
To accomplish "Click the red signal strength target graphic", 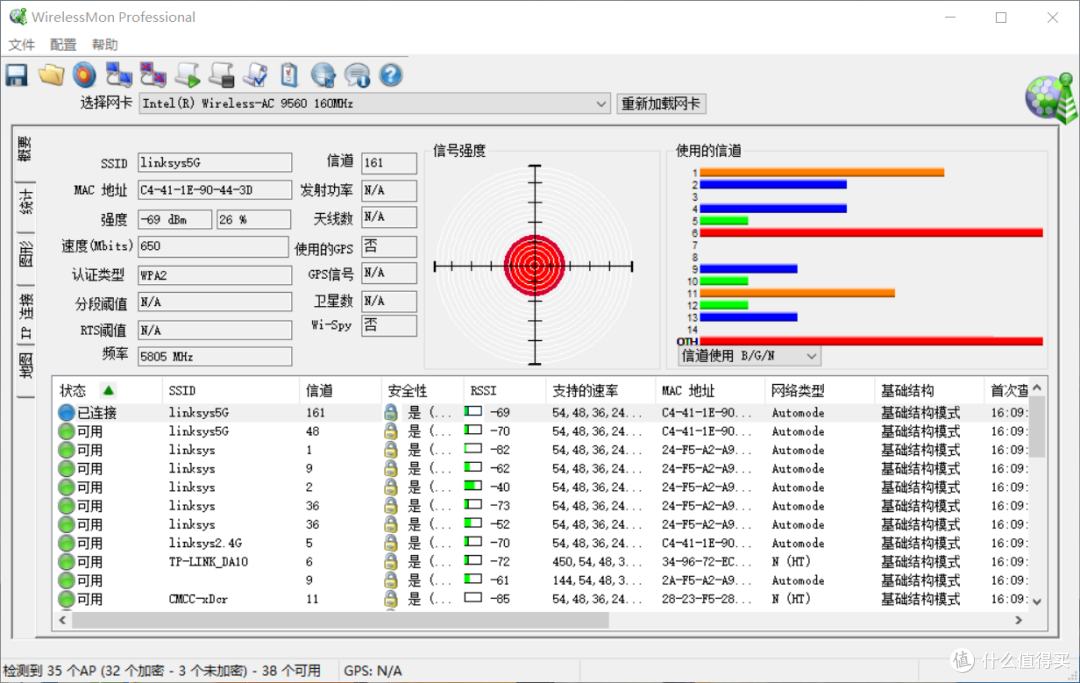I will (x=534, y=265).
